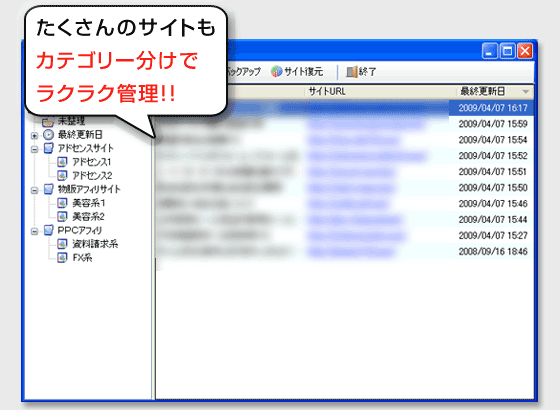Collapse the アドセンスサイト tree node
This screenshot has width=560, height=410.
pyautogui.click(x=34, y=149)
